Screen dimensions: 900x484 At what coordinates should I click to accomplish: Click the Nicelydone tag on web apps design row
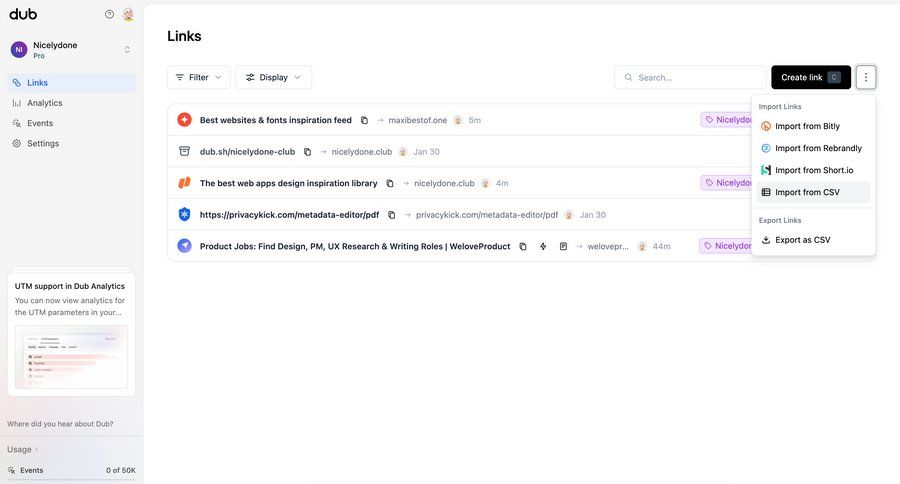[x=727, y=183]
